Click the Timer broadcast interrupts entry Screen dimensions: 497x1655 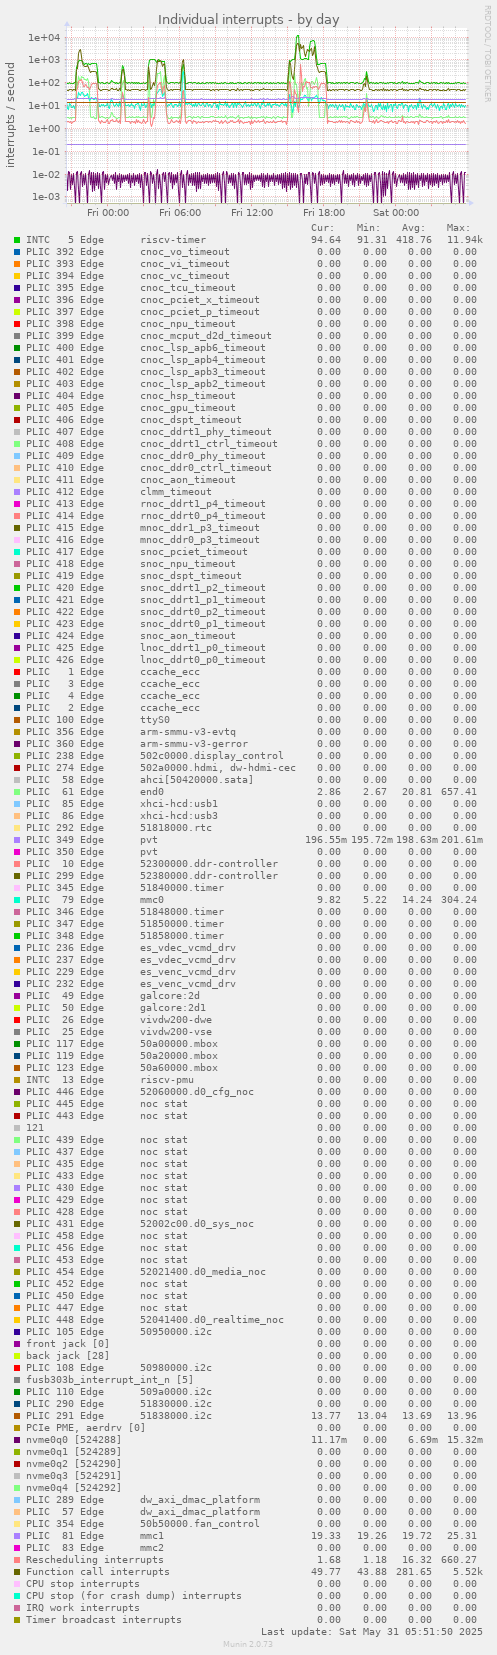pyautogui.click(x=104, y=1619)
